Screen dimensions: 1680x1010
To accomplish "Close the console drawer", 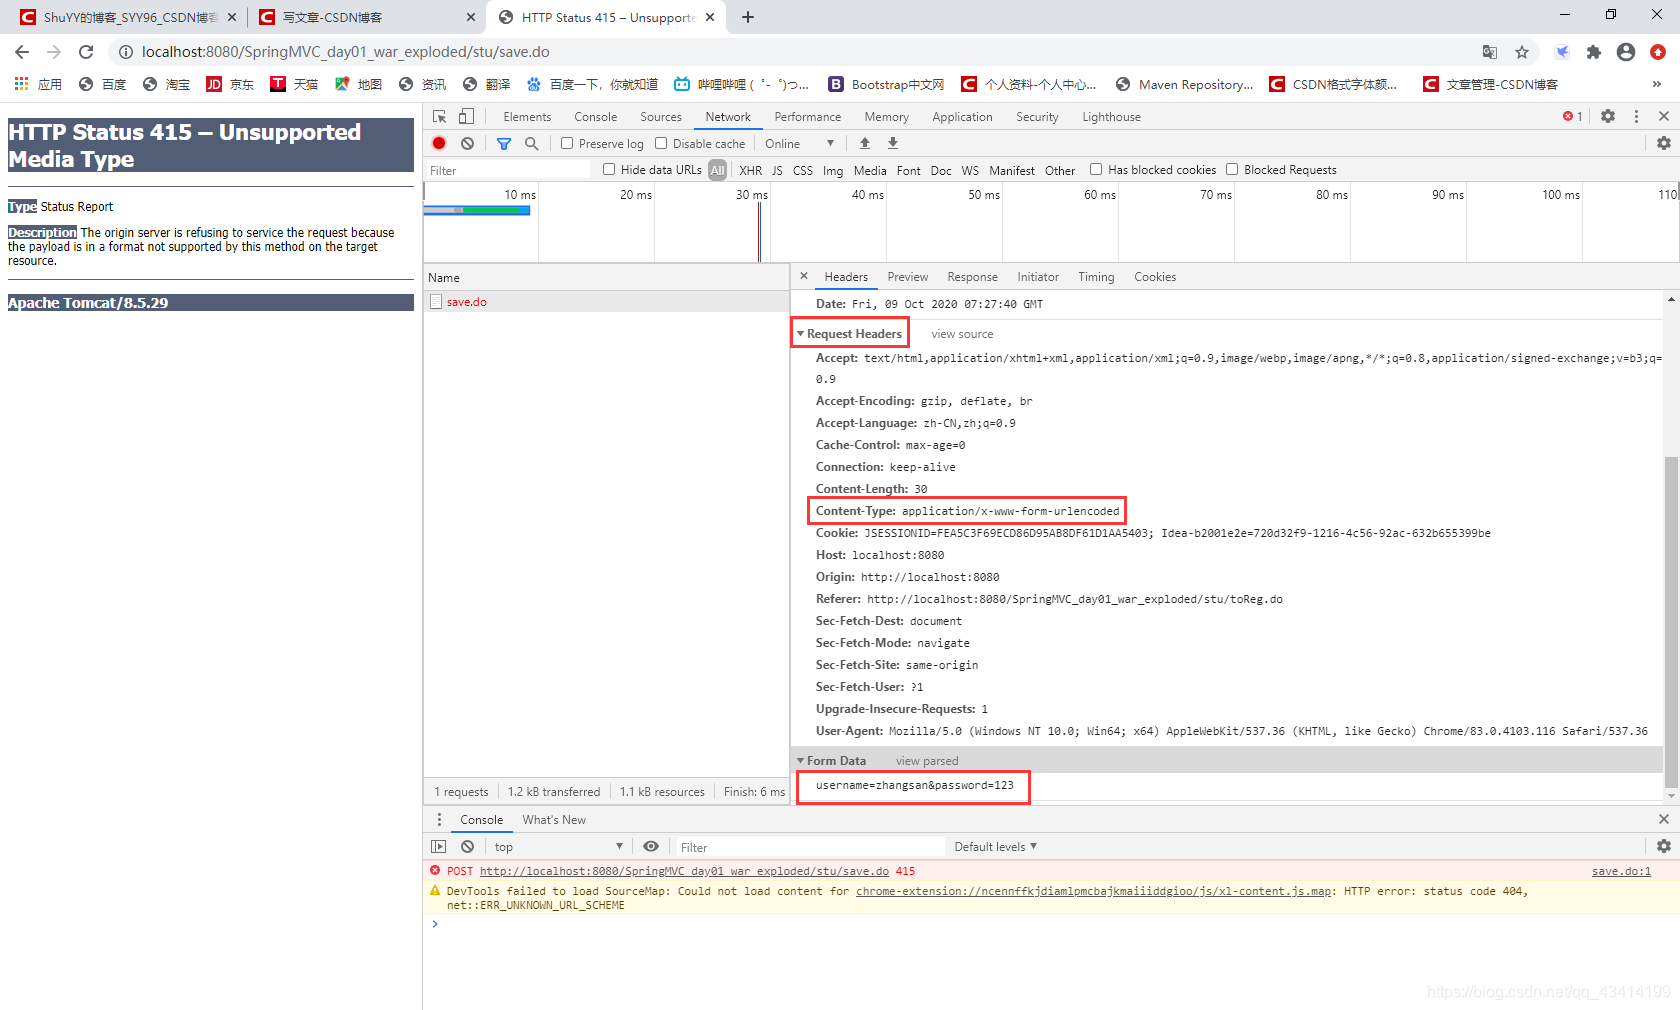I will (1664, 819).
